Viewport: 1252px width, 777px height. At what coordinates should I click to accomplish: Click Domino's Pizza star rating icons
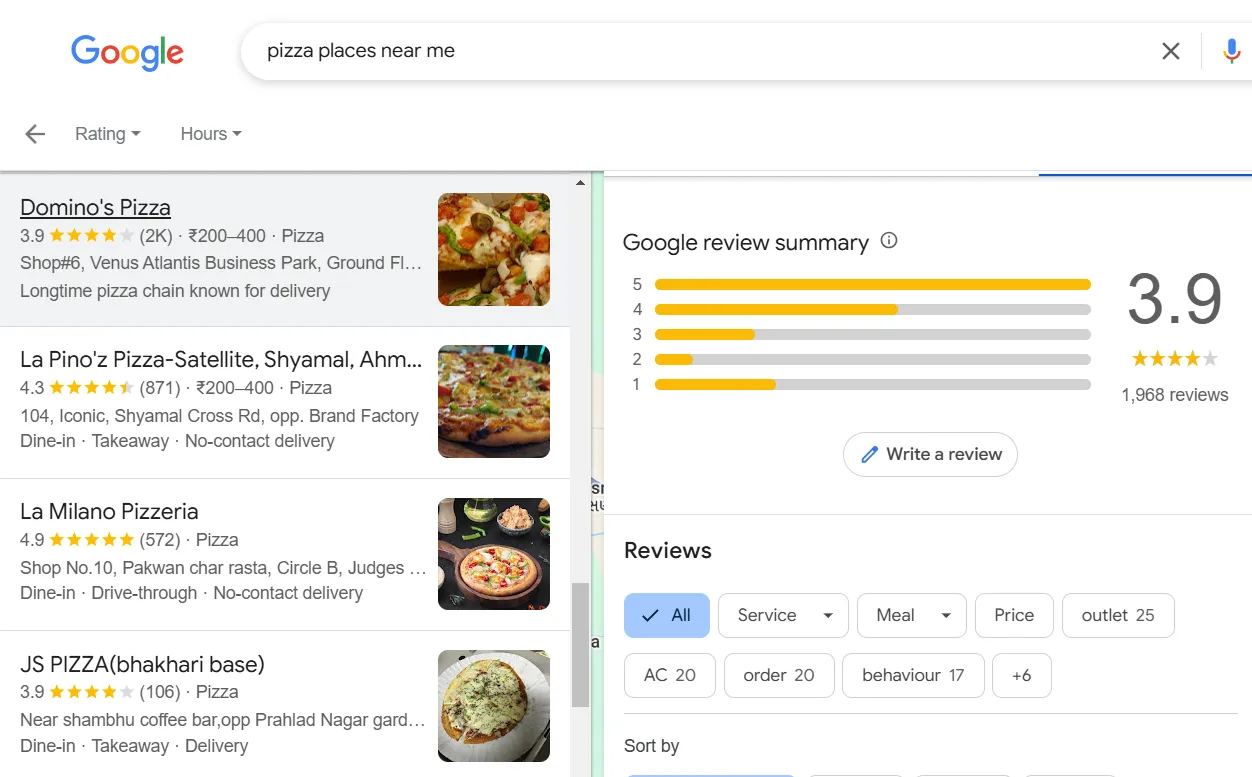tap(88, 236)
